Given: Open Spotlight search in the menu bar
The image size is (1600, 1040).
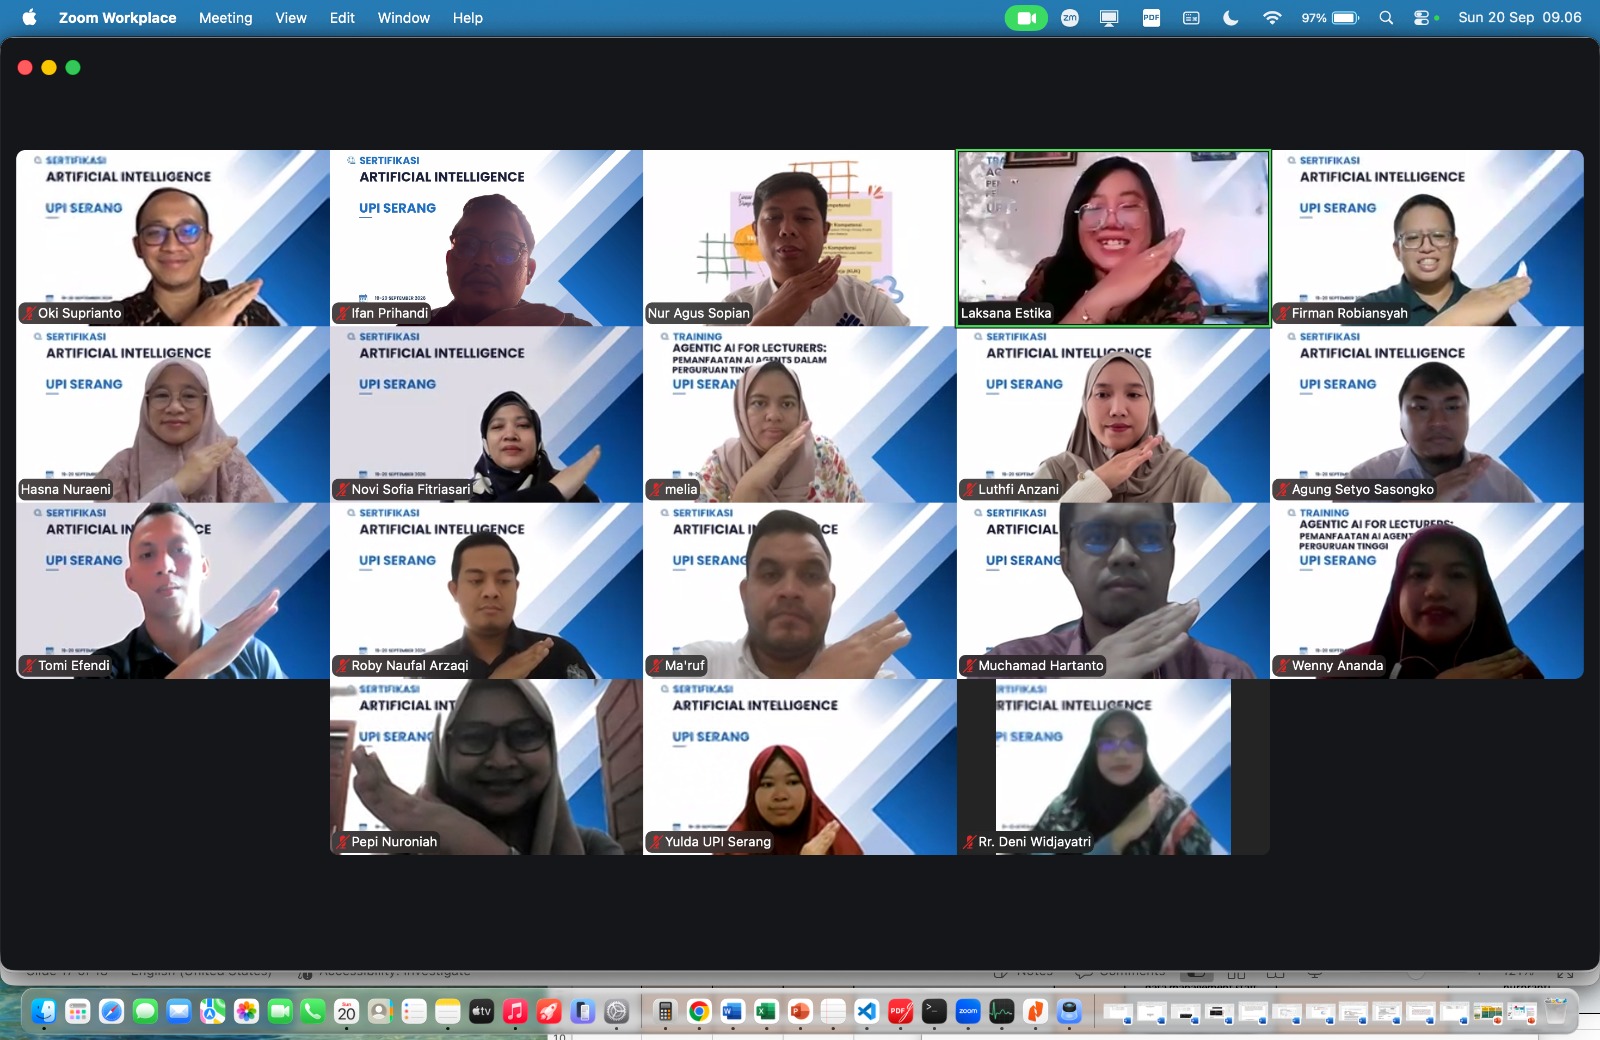Looking at the screenshot, I should tap(1386, 18).
